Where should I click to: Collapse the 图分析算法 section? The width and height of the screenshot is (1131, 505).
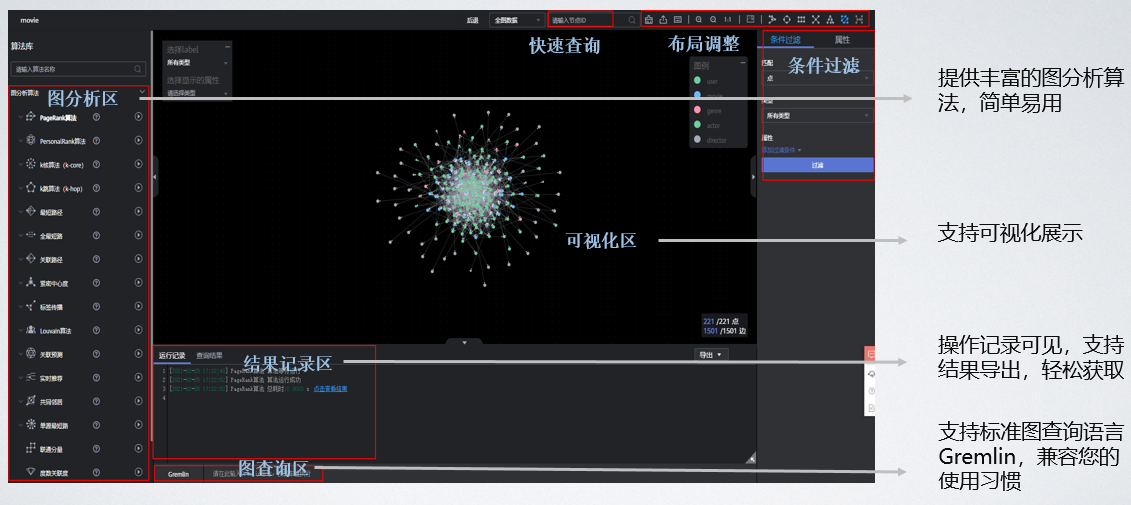(142, 92)
